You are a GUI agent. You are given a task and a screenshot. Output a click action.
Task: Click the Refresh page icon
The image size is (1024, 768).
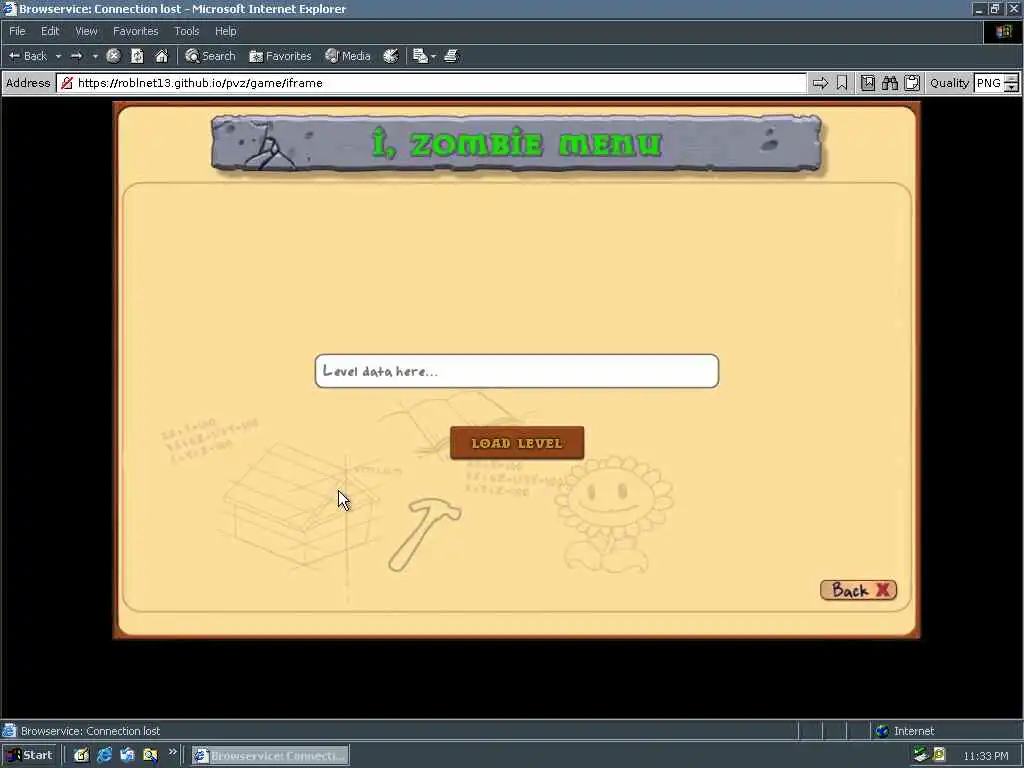point(137,56)
